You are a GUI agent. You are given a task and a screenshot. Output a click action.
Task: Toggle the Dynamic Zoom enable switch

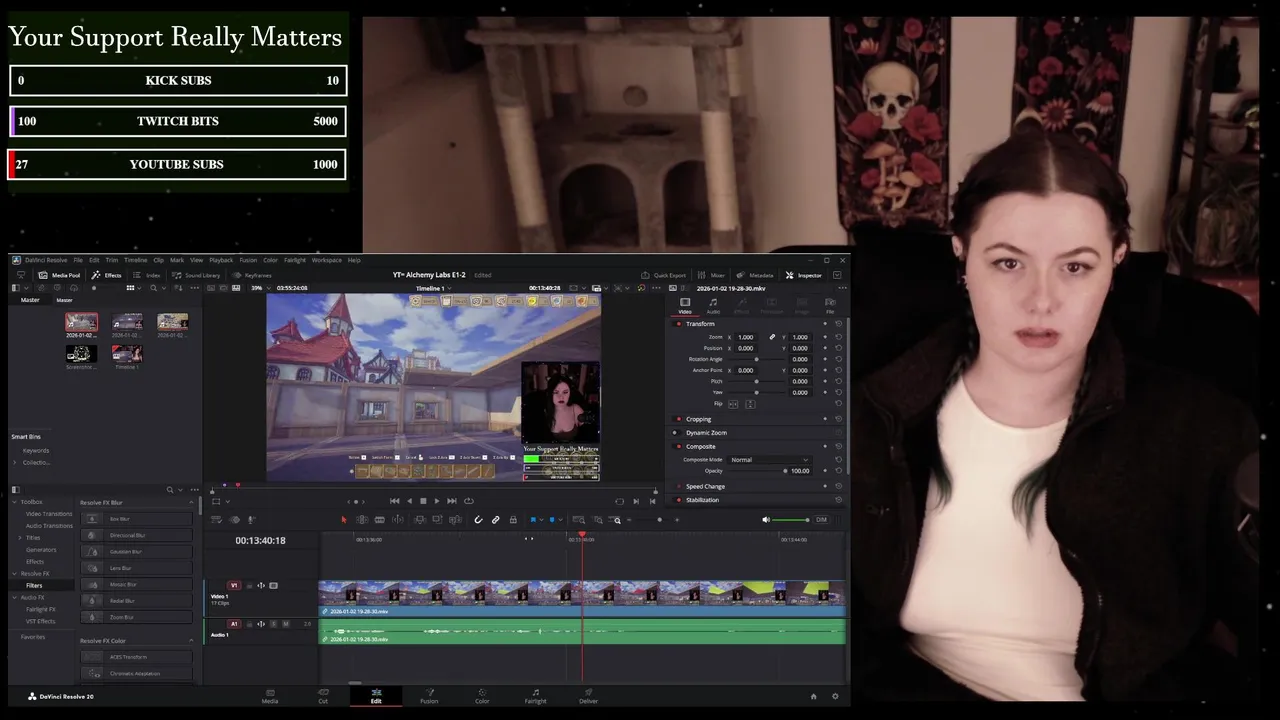point(675,433)
